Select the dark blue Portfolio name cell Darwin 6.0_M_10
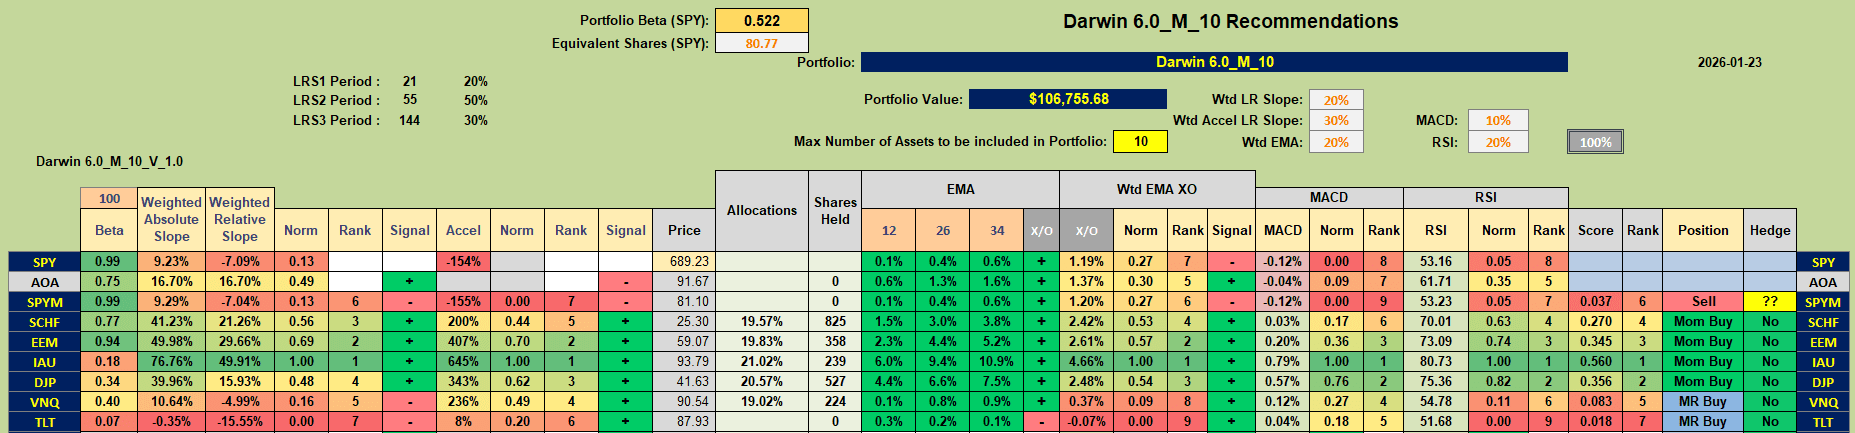 coord(1214,62)
